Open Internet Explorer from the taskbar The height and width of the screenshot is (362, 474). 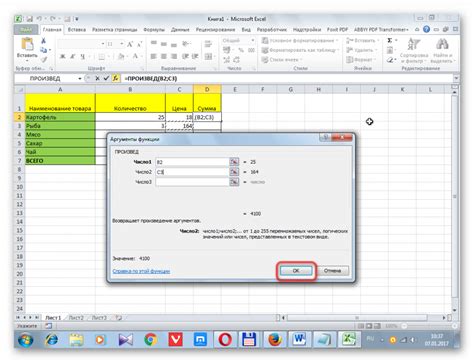coord(52,340)
